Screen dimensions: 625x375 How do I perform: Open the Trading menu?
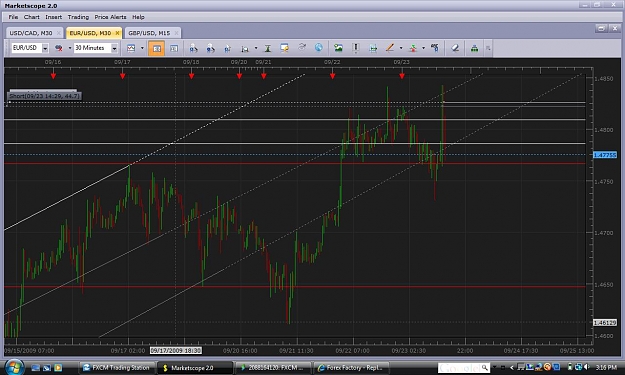pos(78,17)
